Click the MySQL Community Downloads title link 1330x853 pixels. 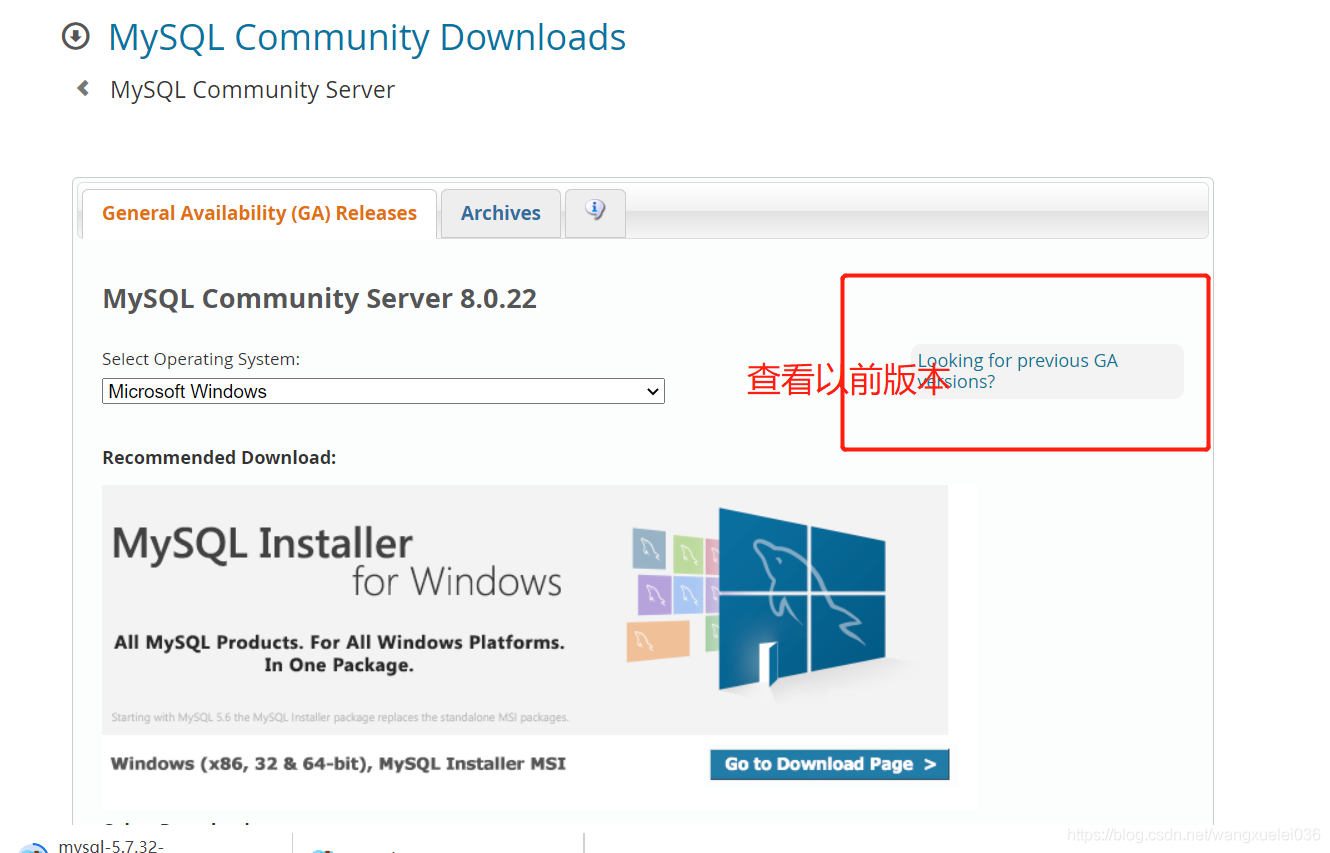367,37
